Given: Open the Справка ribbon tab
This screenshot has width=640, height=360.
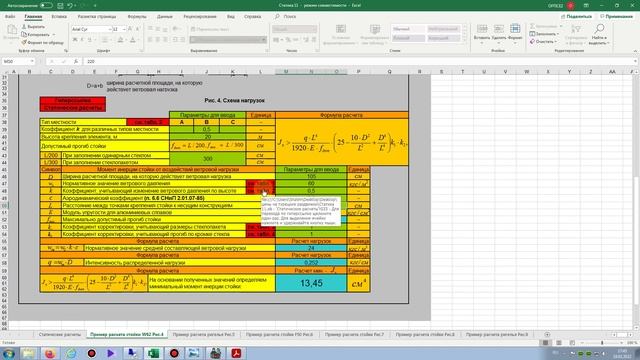Looking at the screenshot, I should [252, 17].
